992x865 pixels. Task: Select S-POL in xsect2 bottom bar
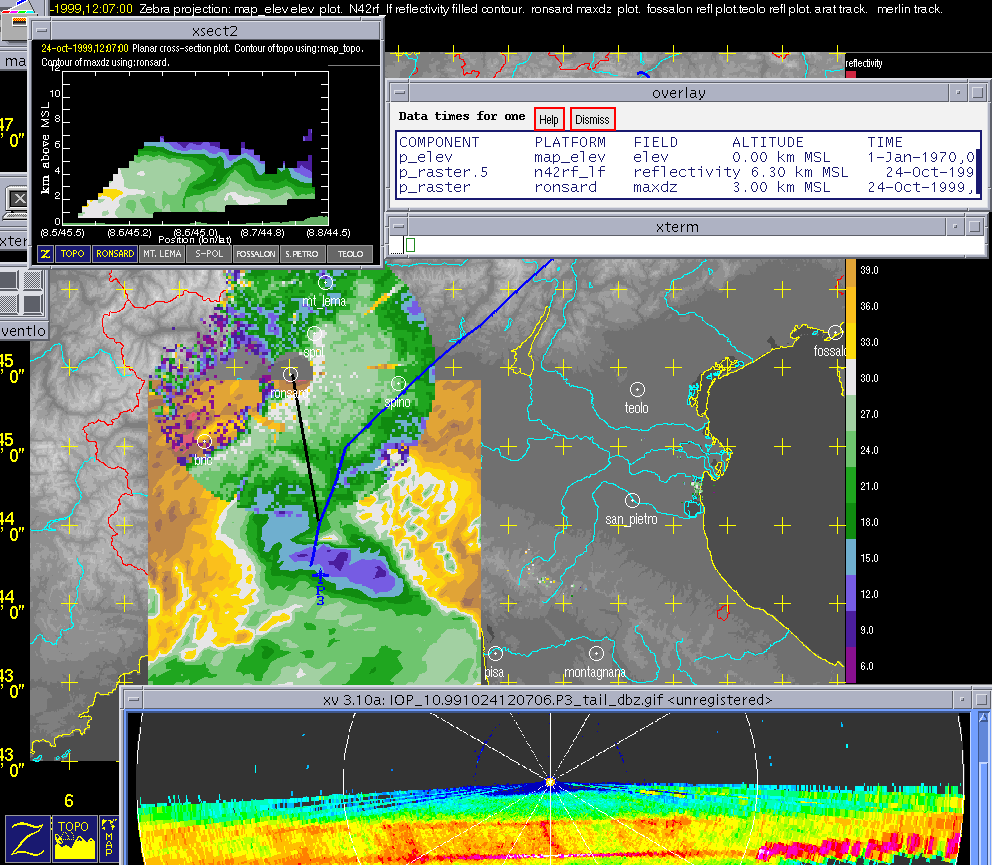tap(208, 254)
